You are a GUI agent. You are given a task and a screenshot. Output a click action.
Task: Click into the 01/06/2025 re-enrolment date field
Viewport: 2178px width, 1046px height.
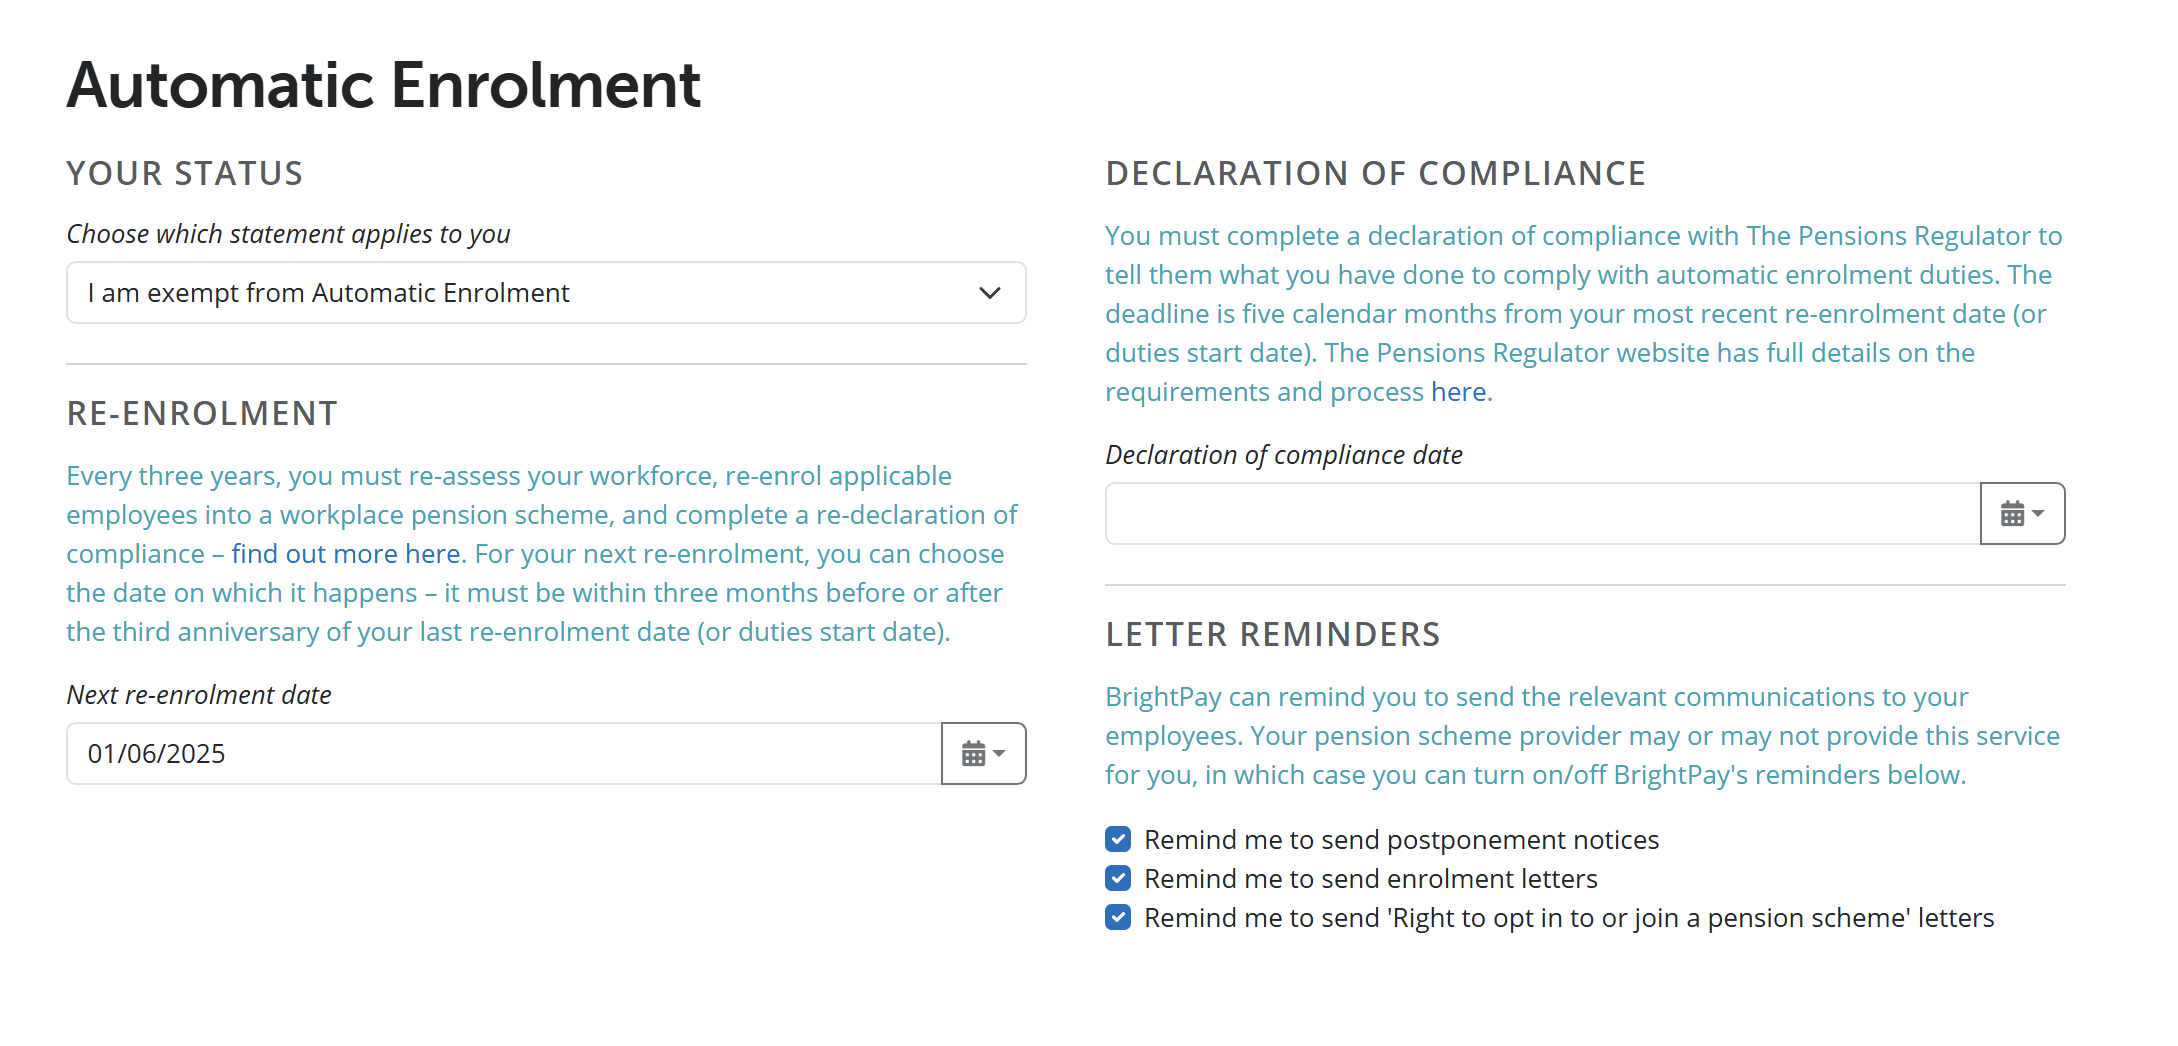click(x=504, y=753)
